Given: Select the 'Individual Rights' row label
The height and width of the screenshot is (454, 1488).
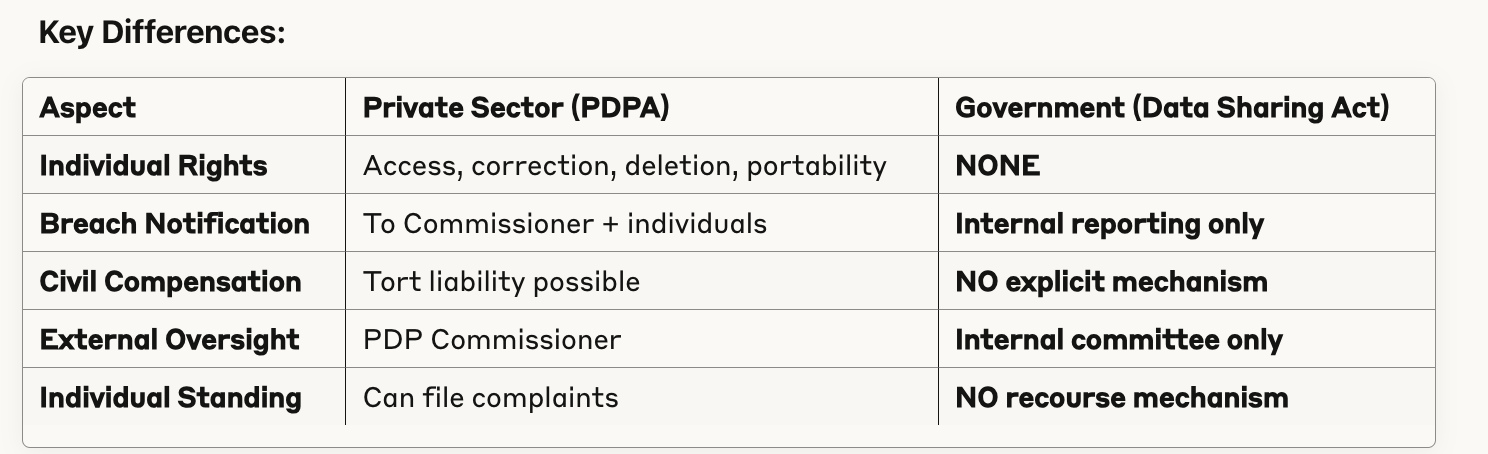Looking at the screenshot, I should click(x=153, y=165).
